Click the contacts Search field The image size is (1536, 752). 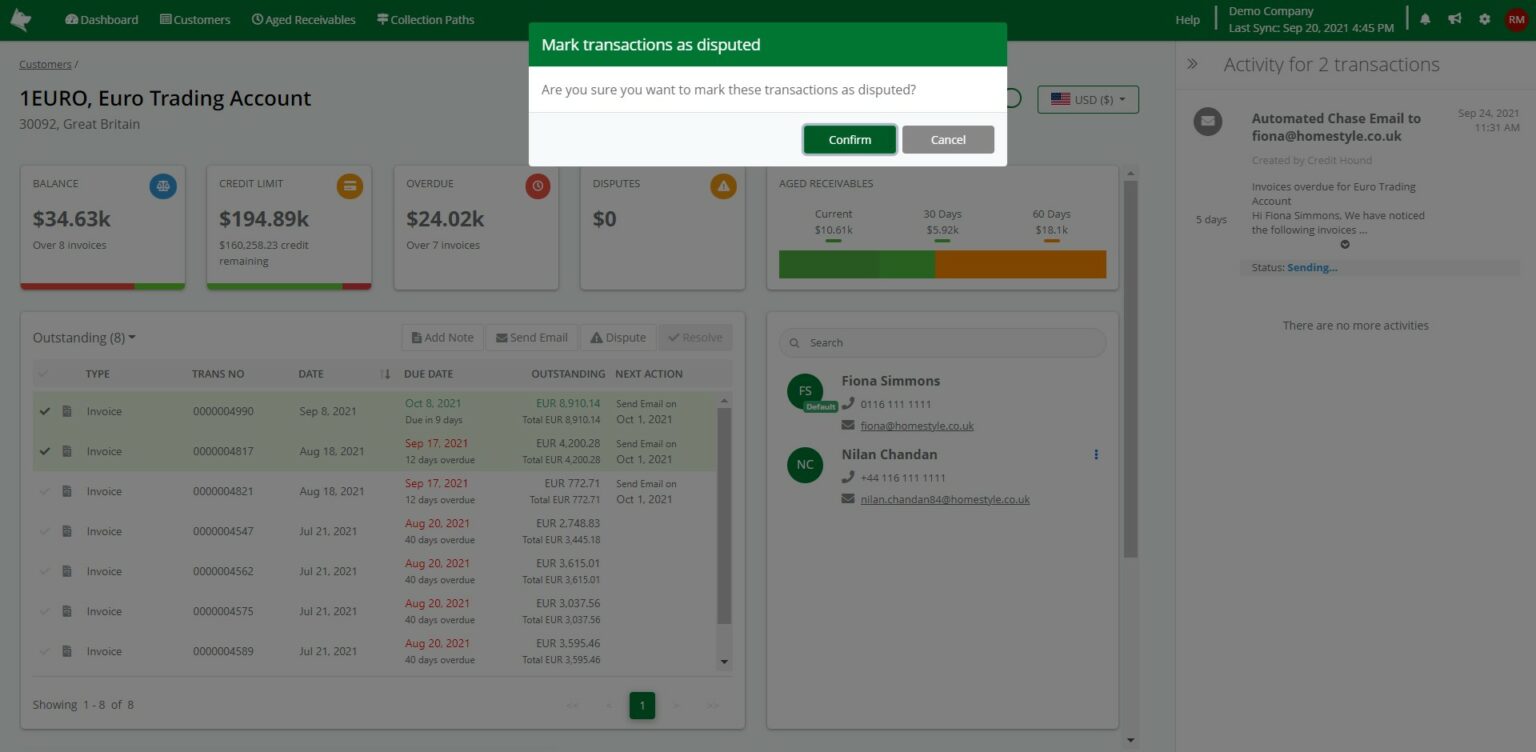click(941, 342)
